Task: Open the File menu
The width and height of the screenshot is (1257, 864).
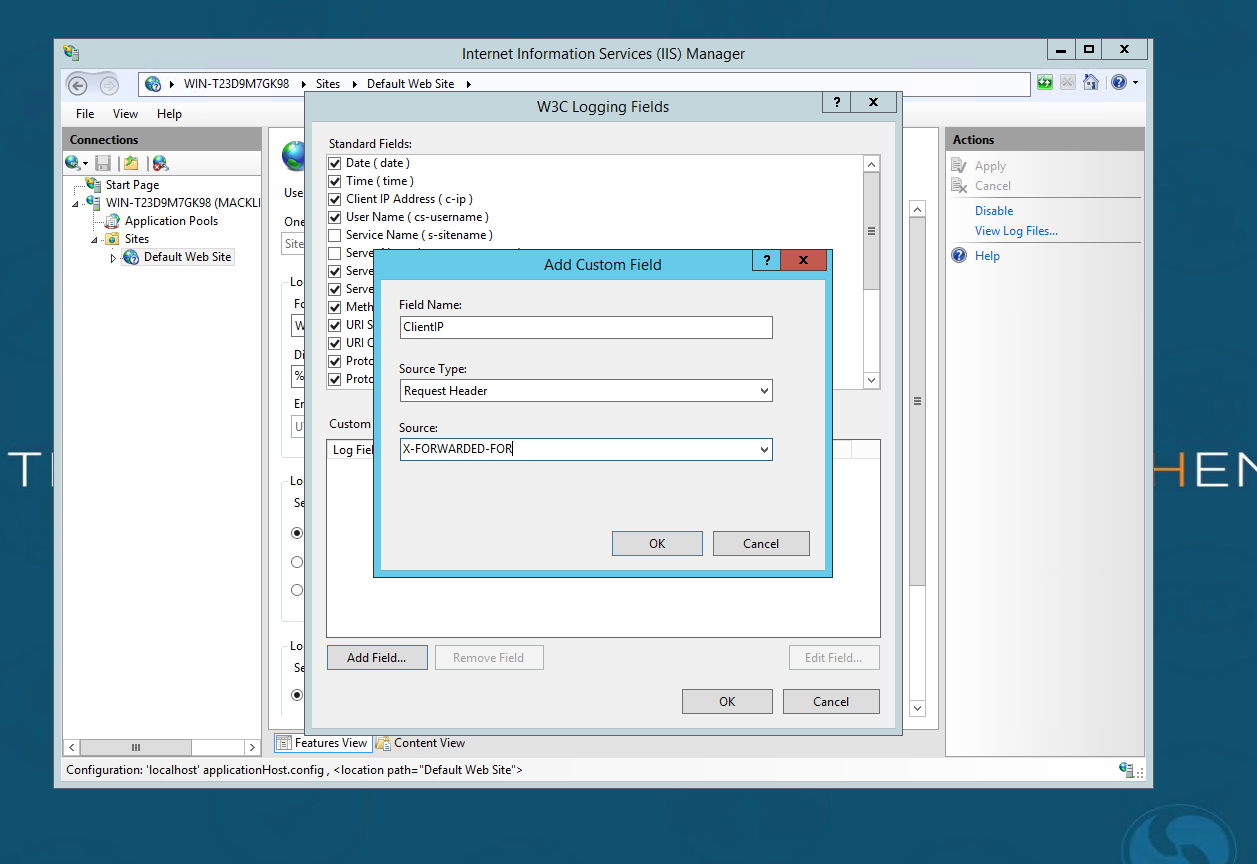Action: 85,114
